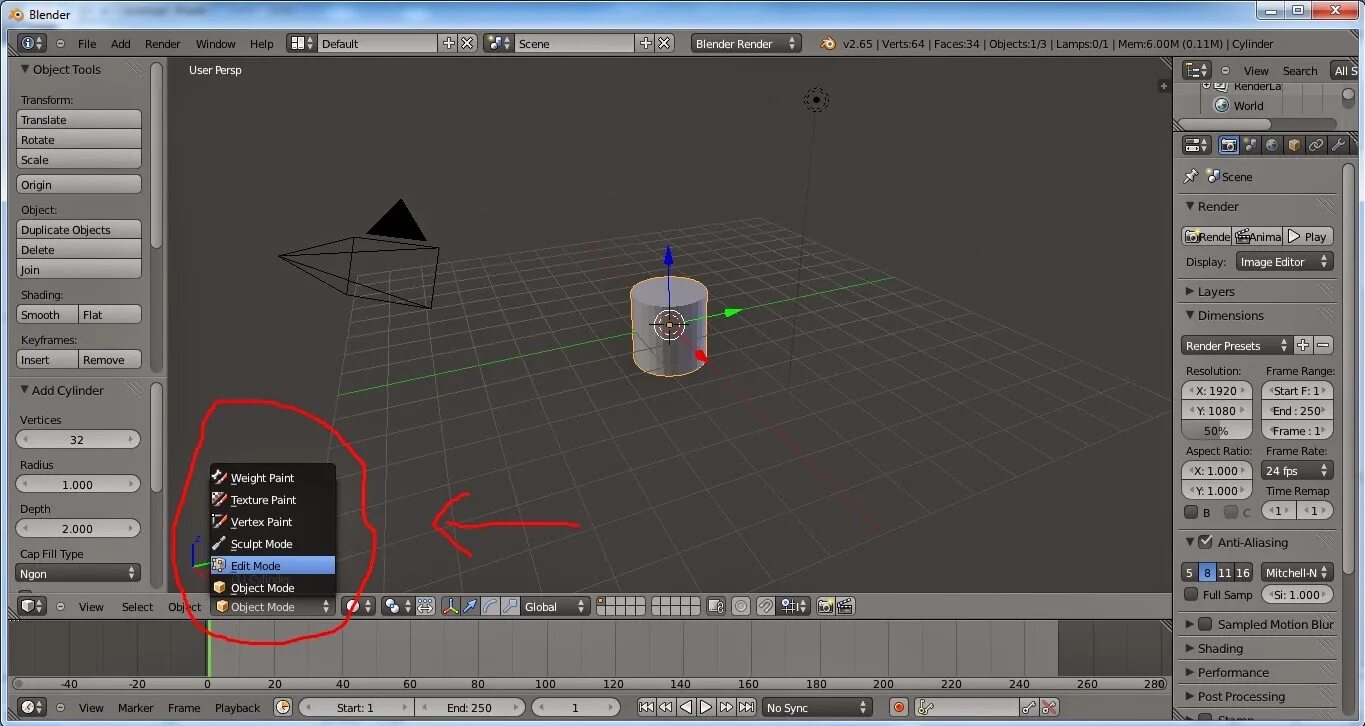Switch to World properties tab icon

(1272, 145)
